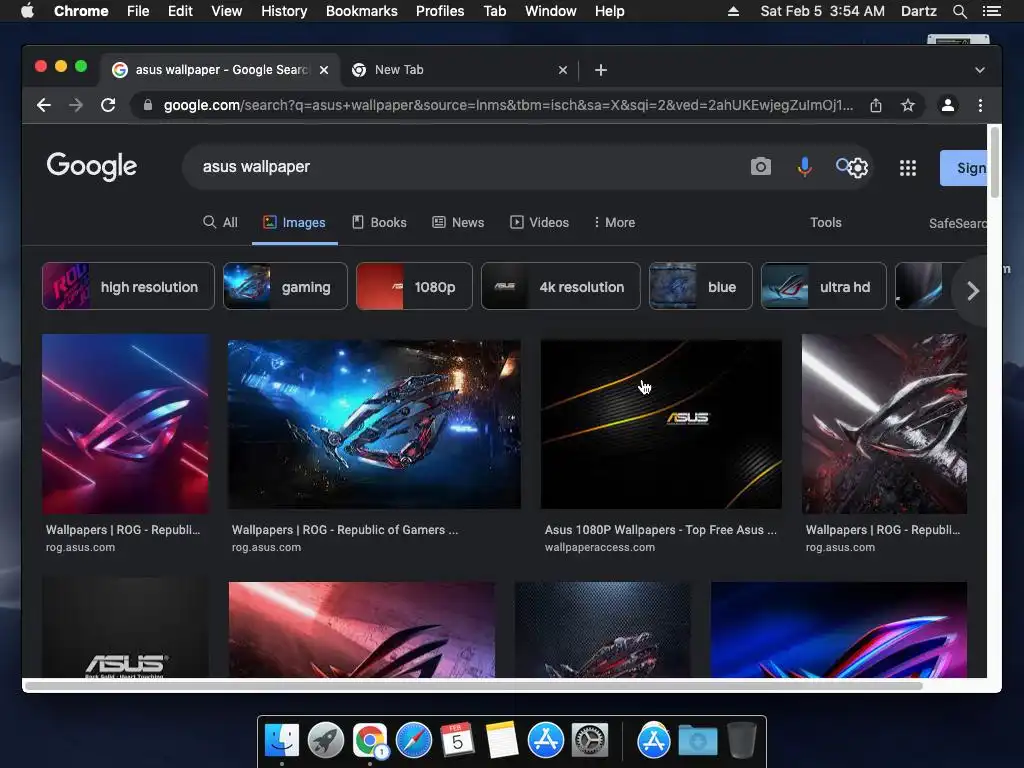Filter by the 1080p chip

414,286
